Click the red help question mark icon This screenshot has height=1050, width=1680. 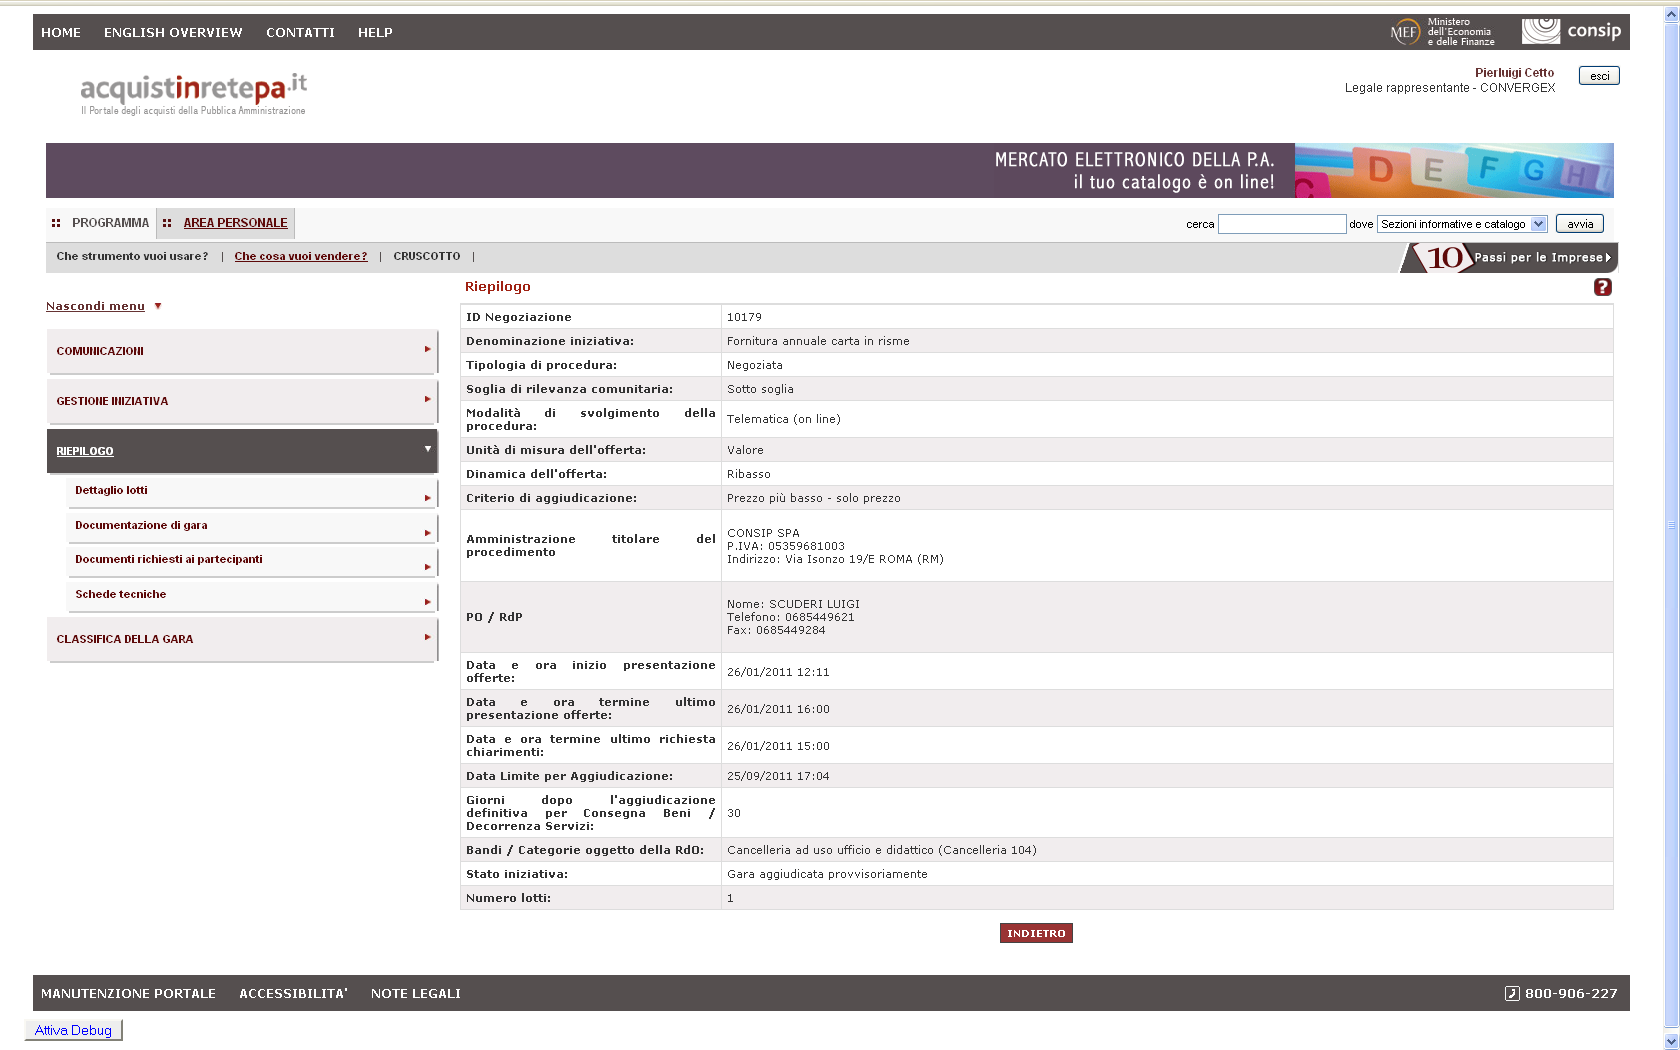click(1602, 287)
